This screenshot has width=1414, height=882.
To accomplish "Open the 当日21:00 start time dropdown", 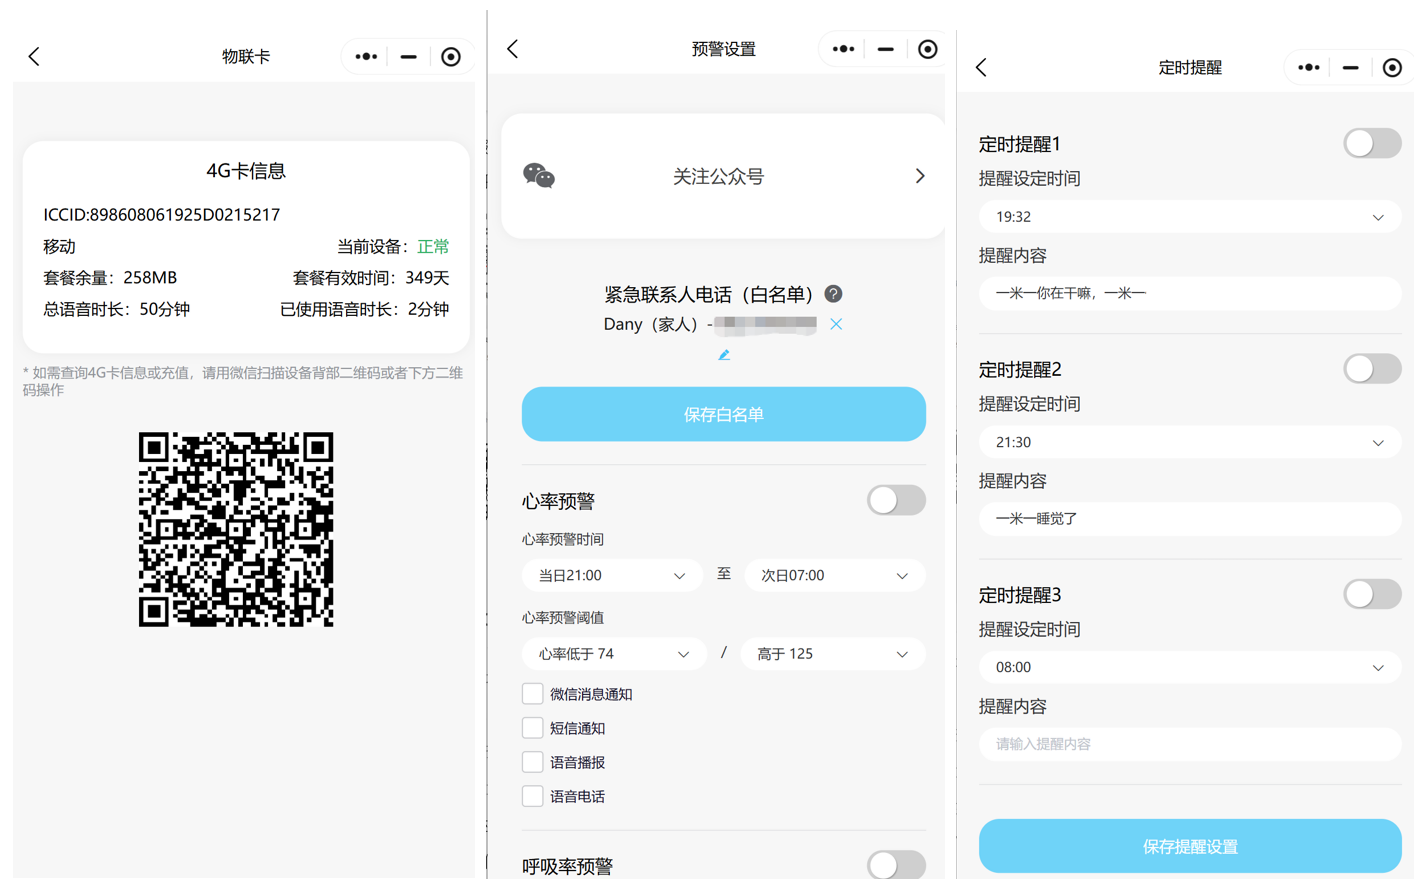I will pyautogui.click(x=611, y=576).
